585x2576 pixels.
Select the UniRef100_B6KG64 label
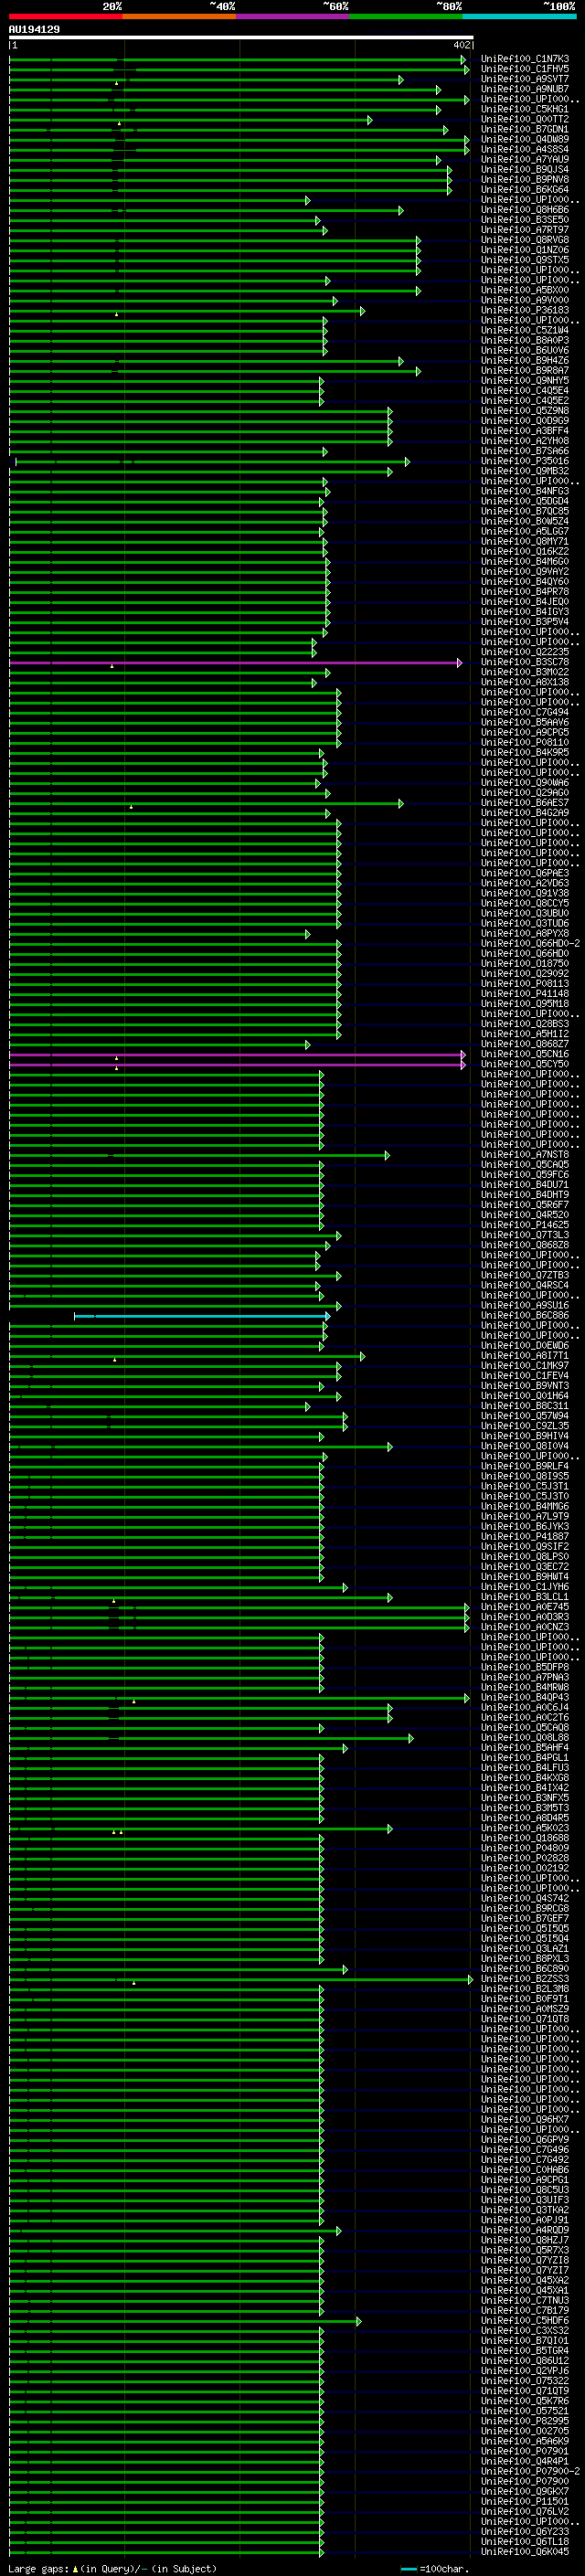tap(525, 189)
